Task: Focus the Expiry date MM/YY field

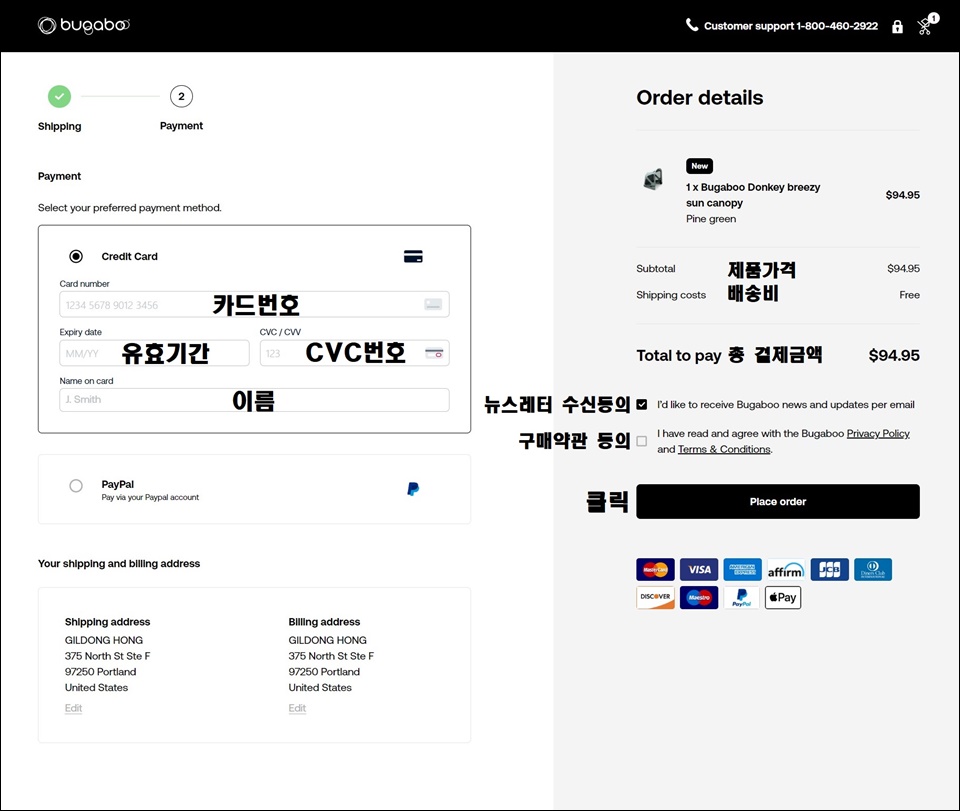Action: tap(154, 353)
